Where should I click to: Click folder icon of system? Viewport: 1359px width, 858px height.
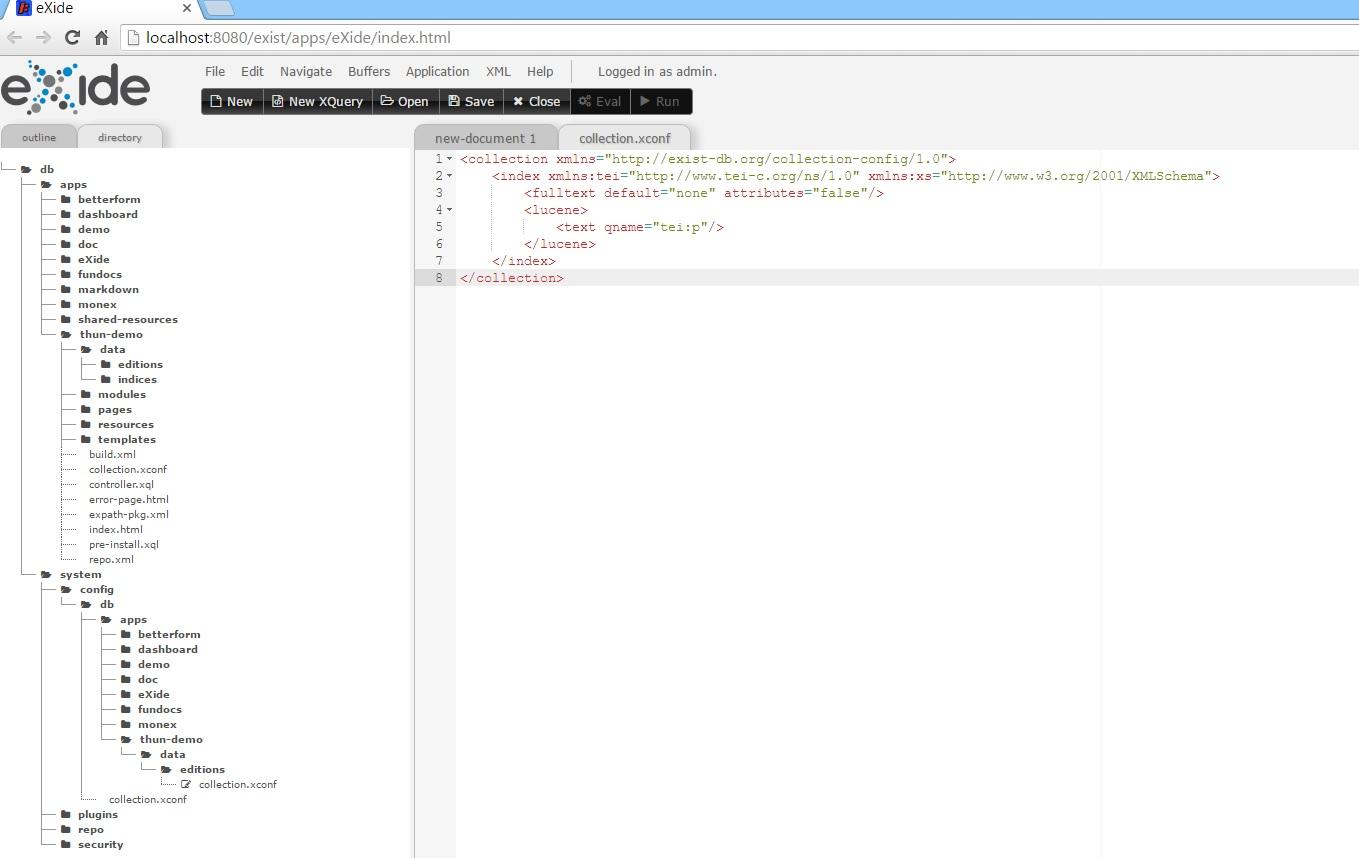tap(46, 574)
